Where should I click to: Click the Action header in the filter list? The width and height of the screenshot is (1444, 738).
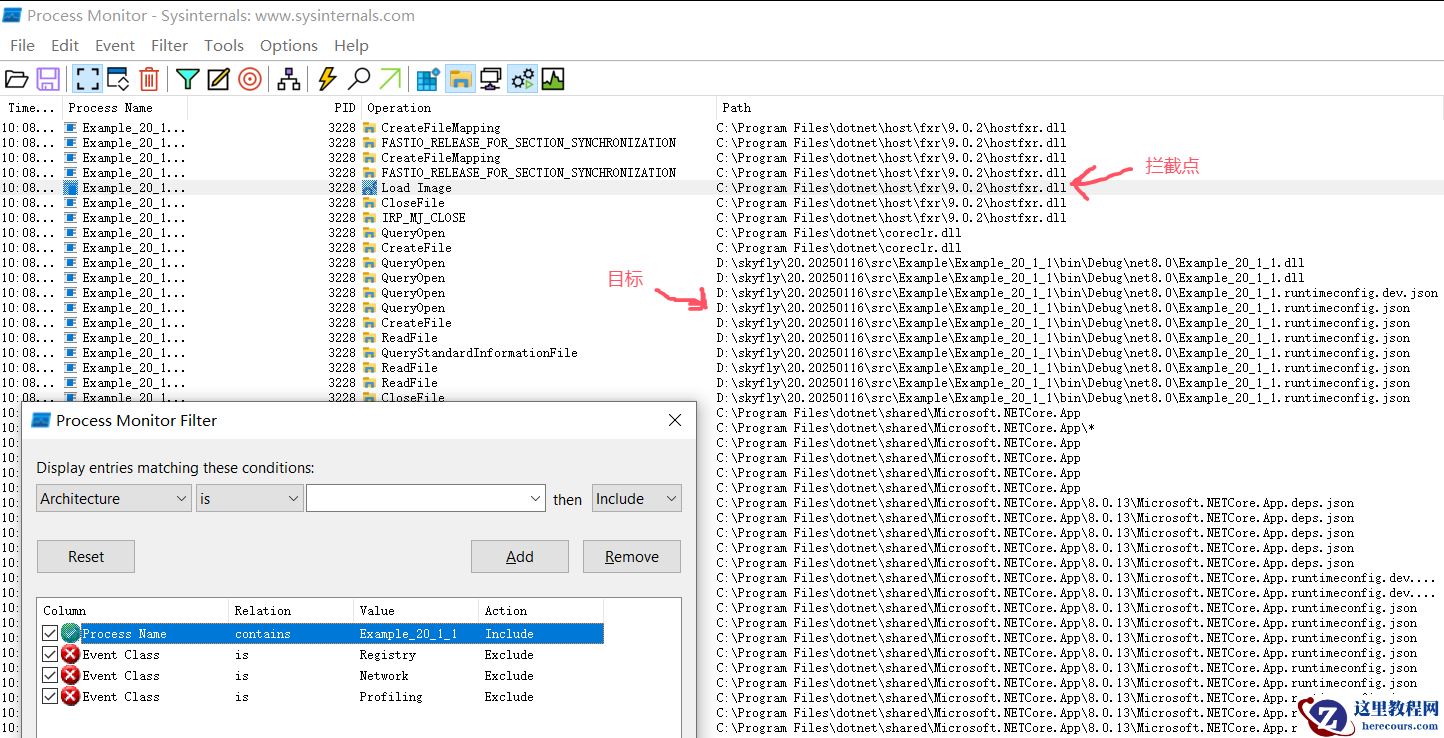coord(541,610)
